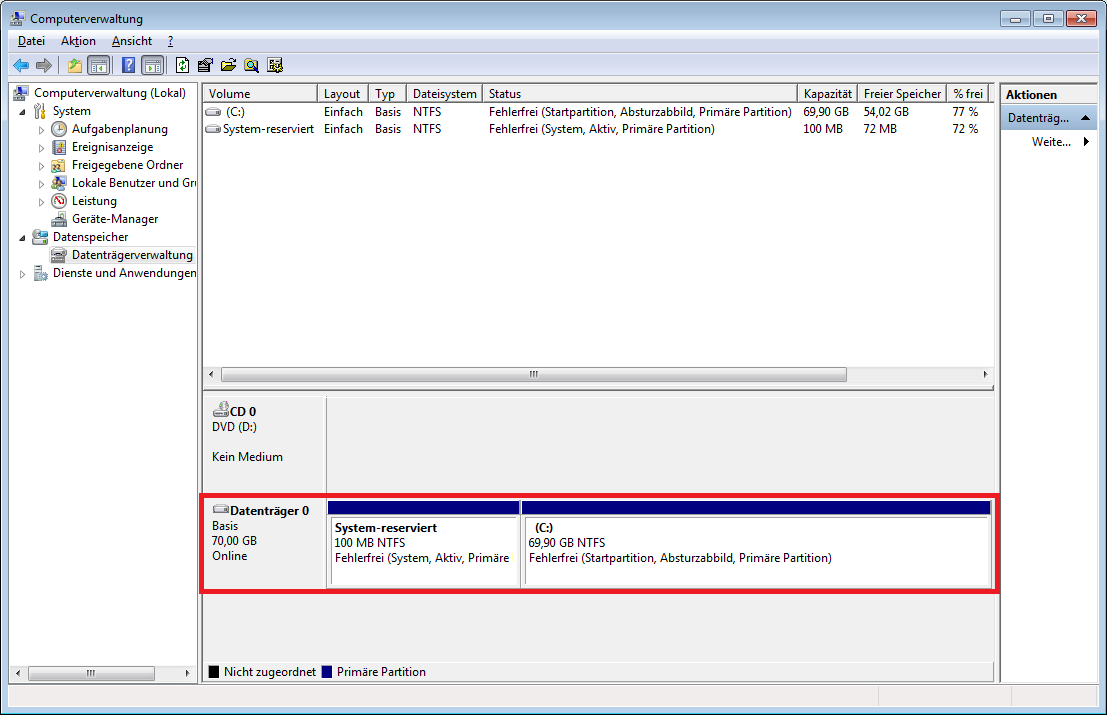Screen dimensions: 1107x715
Task: Select the (C:) 69,90 GB partition block
Action: (x=756, y=550)
